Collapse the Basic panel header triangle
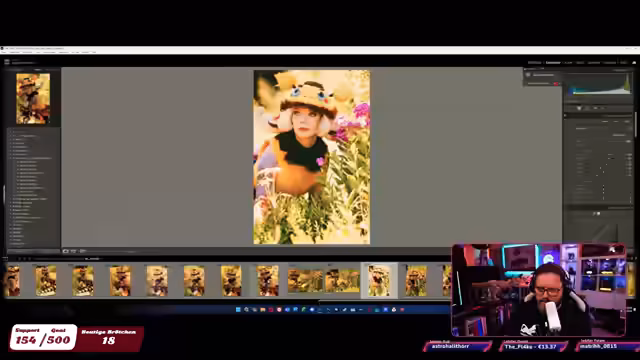The width and height of the screenshot is (640, 360). (565, 116)
